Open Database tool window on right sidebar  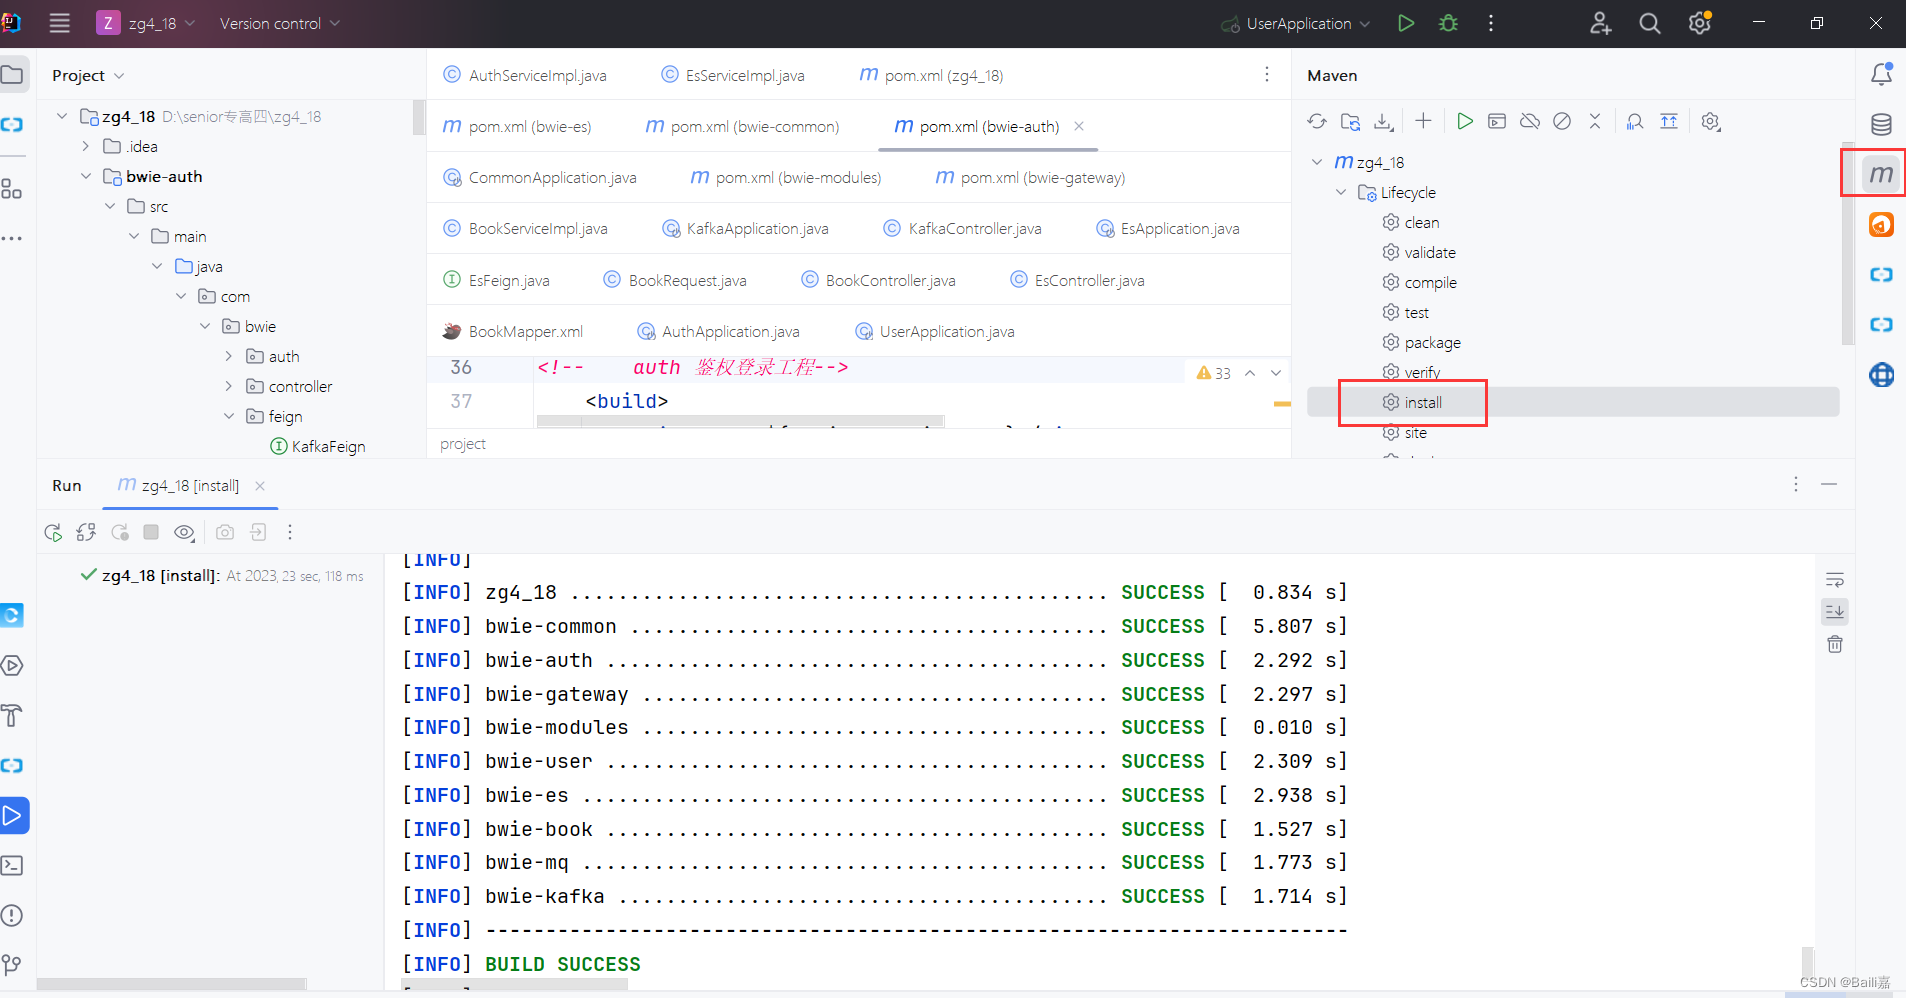(1883, 124)
